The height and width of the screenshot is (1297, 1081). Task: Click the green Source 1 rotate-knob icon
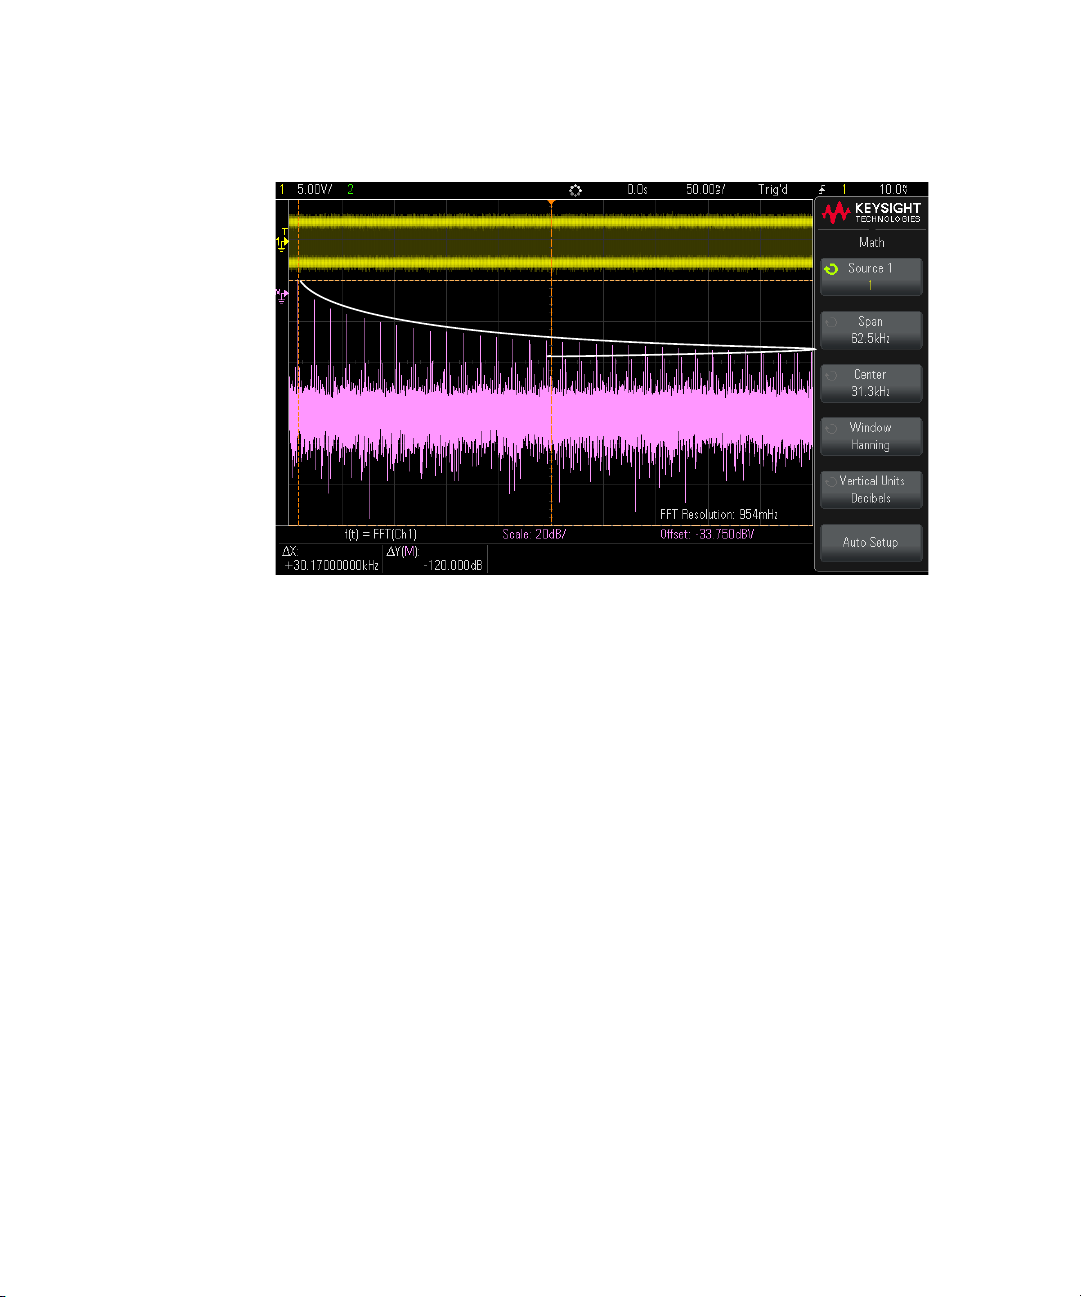[830, 269]
